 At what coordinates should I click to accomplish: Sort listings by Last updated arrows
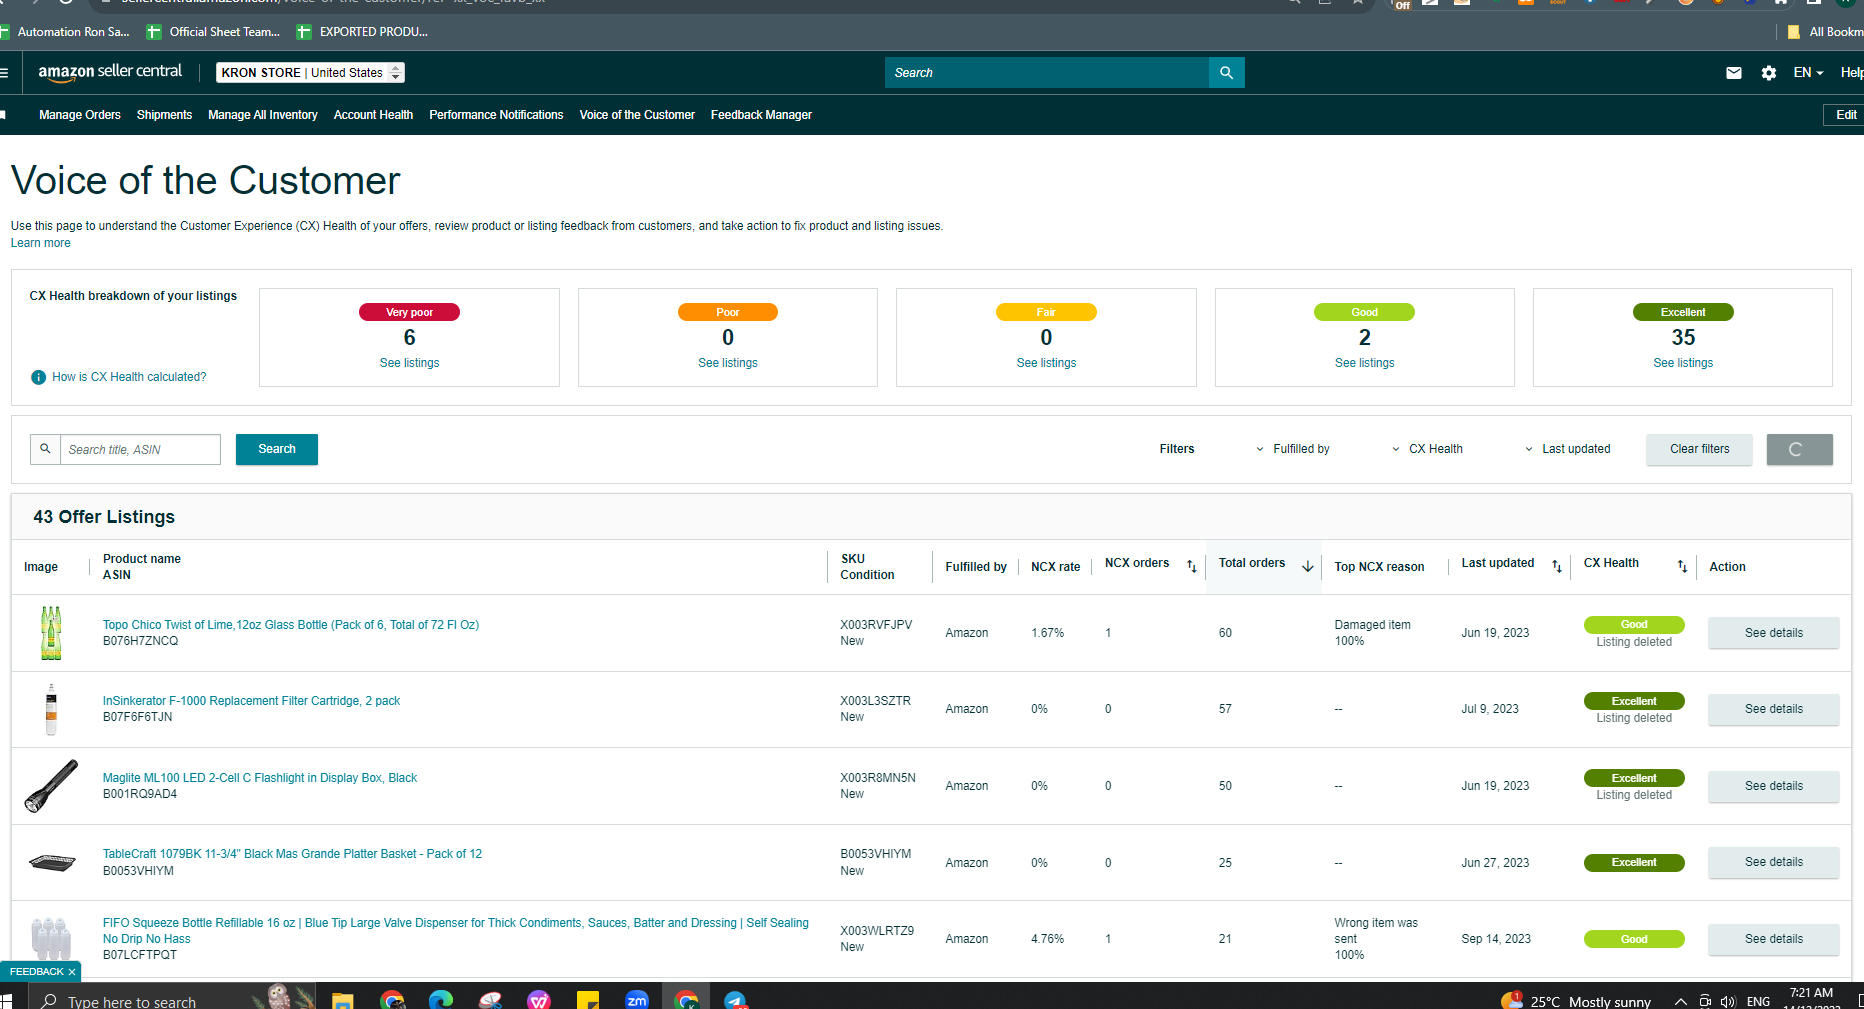click(1557, 566)
